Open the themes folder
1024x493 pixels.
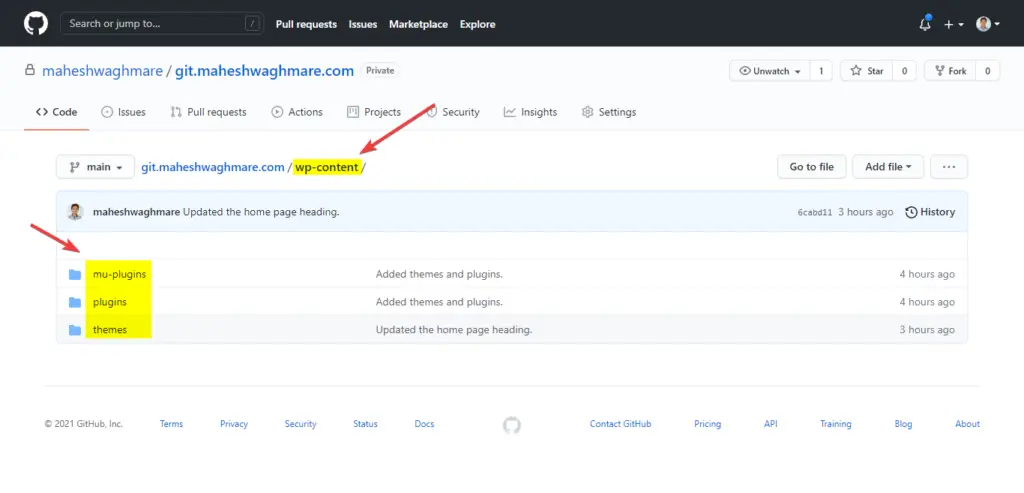110,330
